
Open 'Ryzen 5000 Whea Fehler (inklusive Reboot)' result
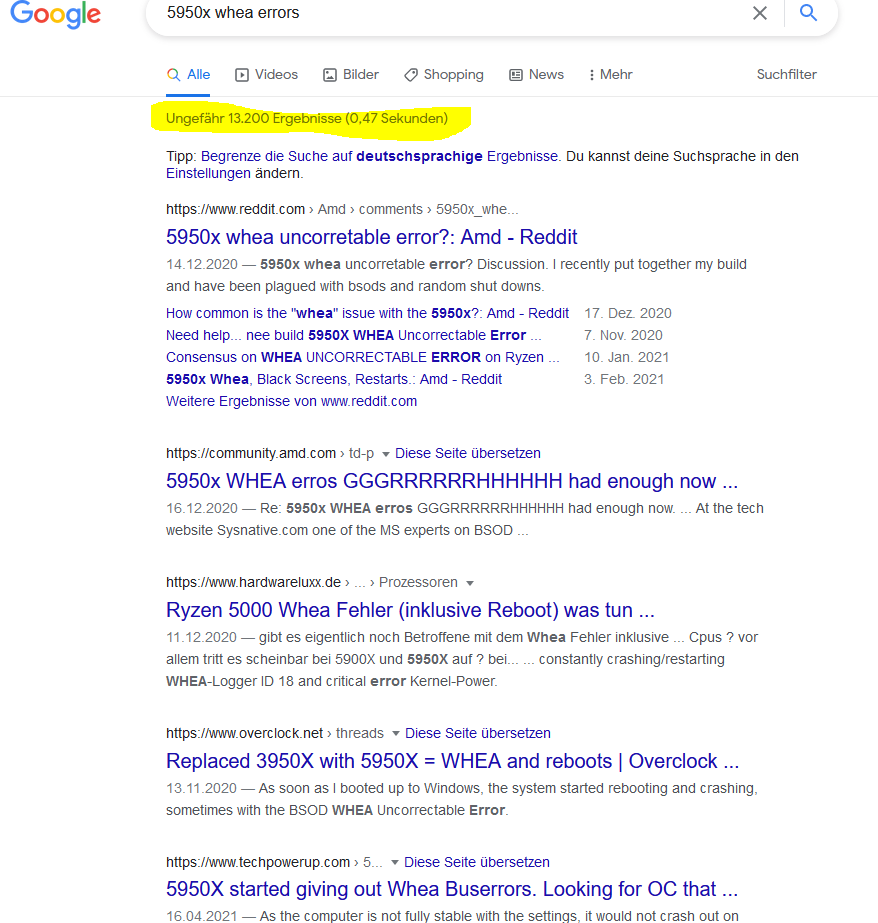pyautogui.click(x=410, y=610)
